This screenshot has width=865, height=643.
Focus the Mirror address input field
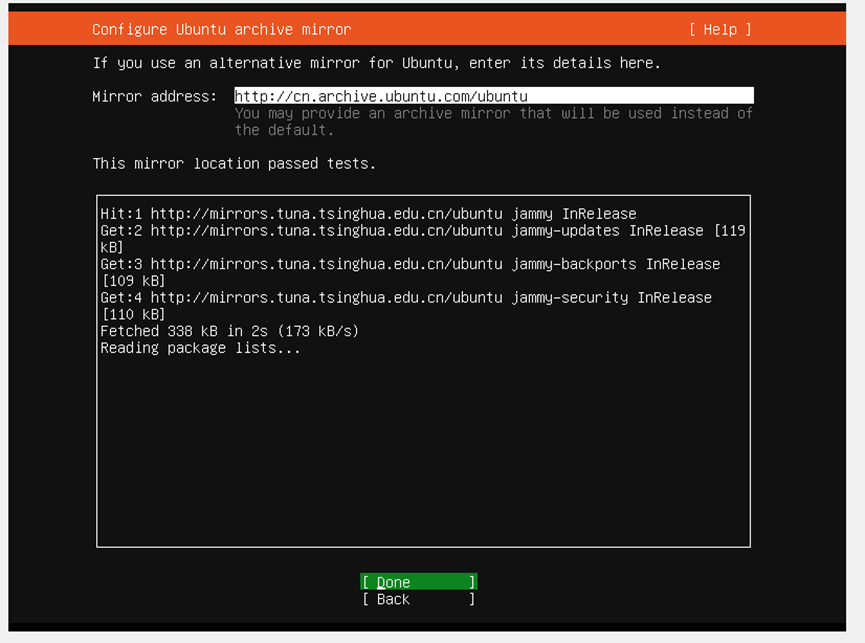(x=494, y=96)
